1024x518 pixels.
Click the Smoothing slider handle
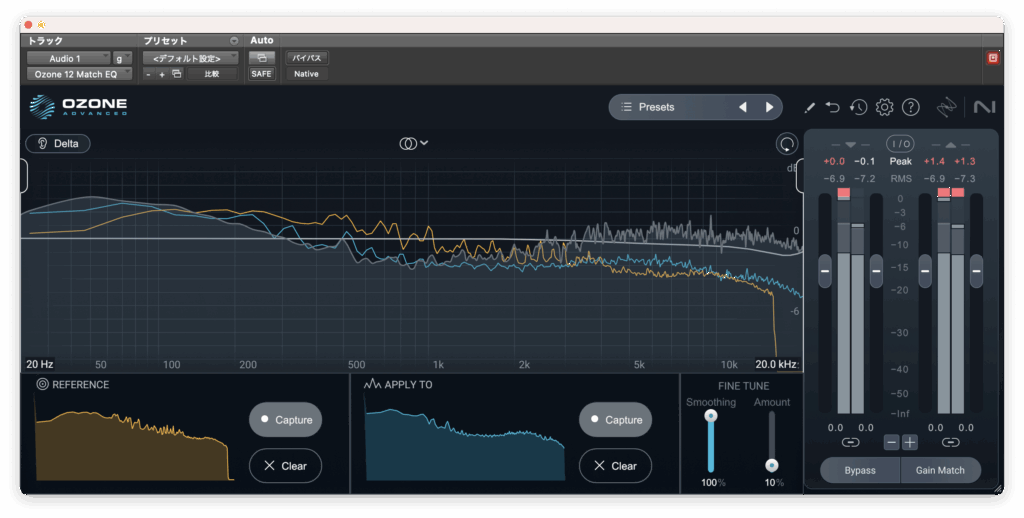tap(711, 416)
